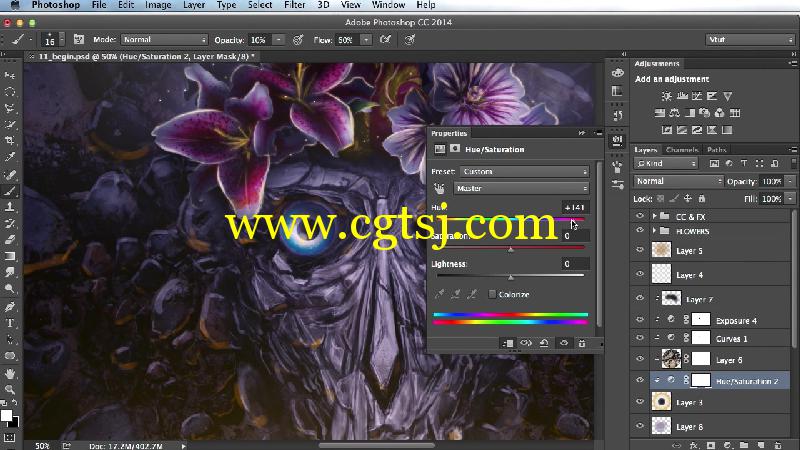The width and height of the screenshot is (800, 450).
Task: Toggle adjustment visibility eye in Properties footer
Action: (564, 343)
